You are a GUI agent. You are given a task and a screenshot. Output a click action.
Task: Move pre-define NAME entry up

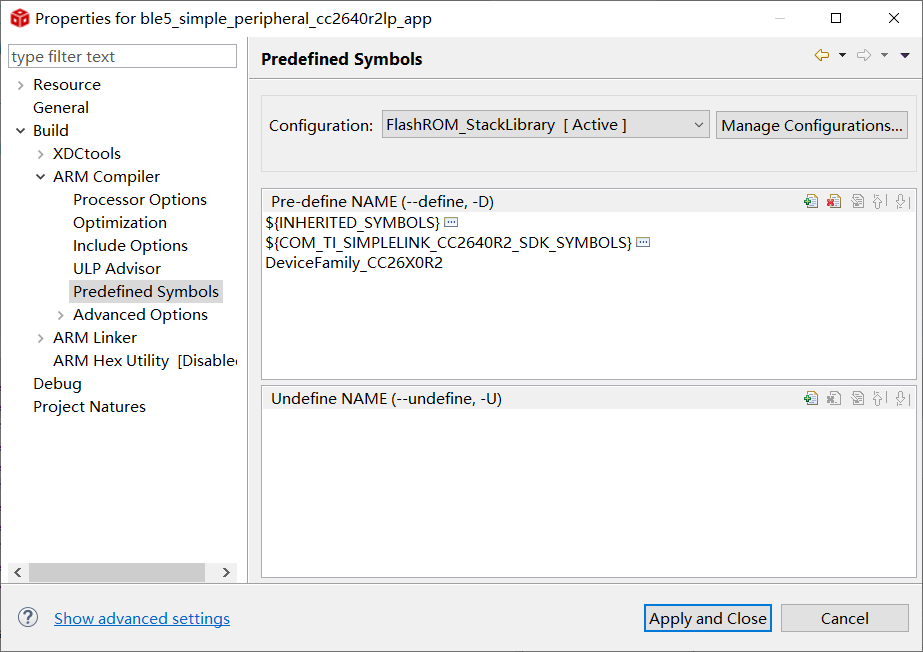click(x=879, y=201)
